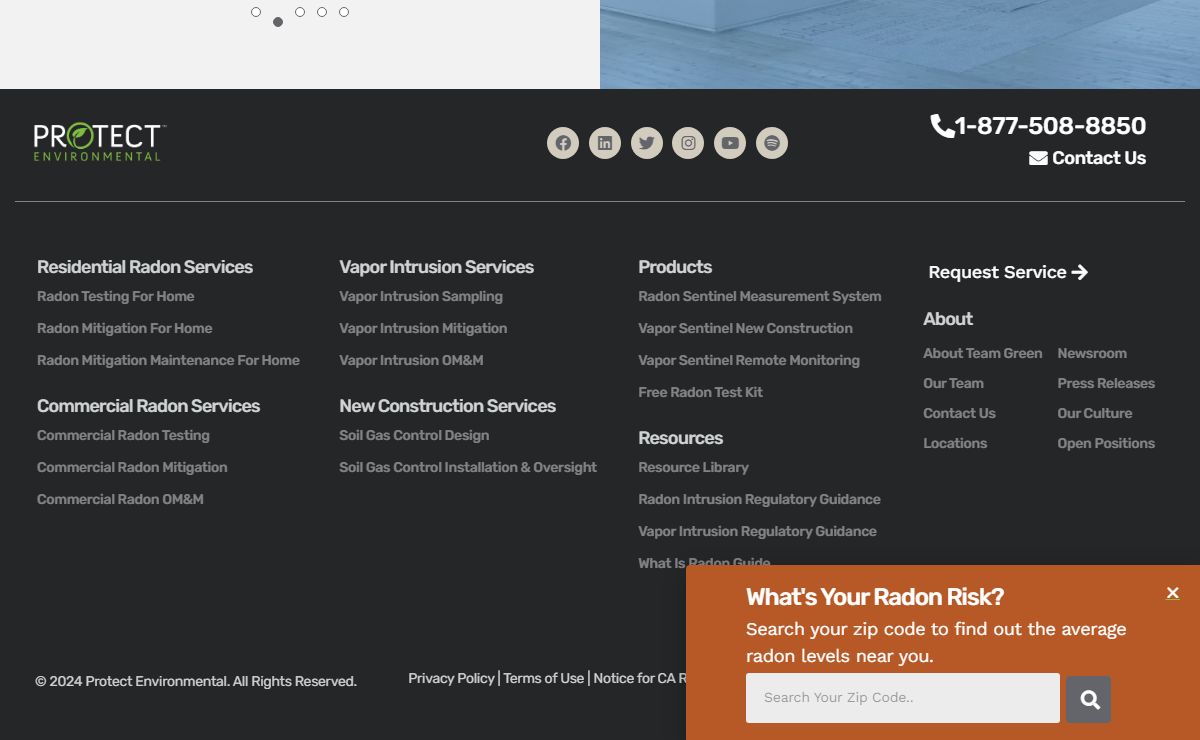This screenshot has height=740, width=1200.
Task: Open Products heading link
Action: [x=675, y=267]
